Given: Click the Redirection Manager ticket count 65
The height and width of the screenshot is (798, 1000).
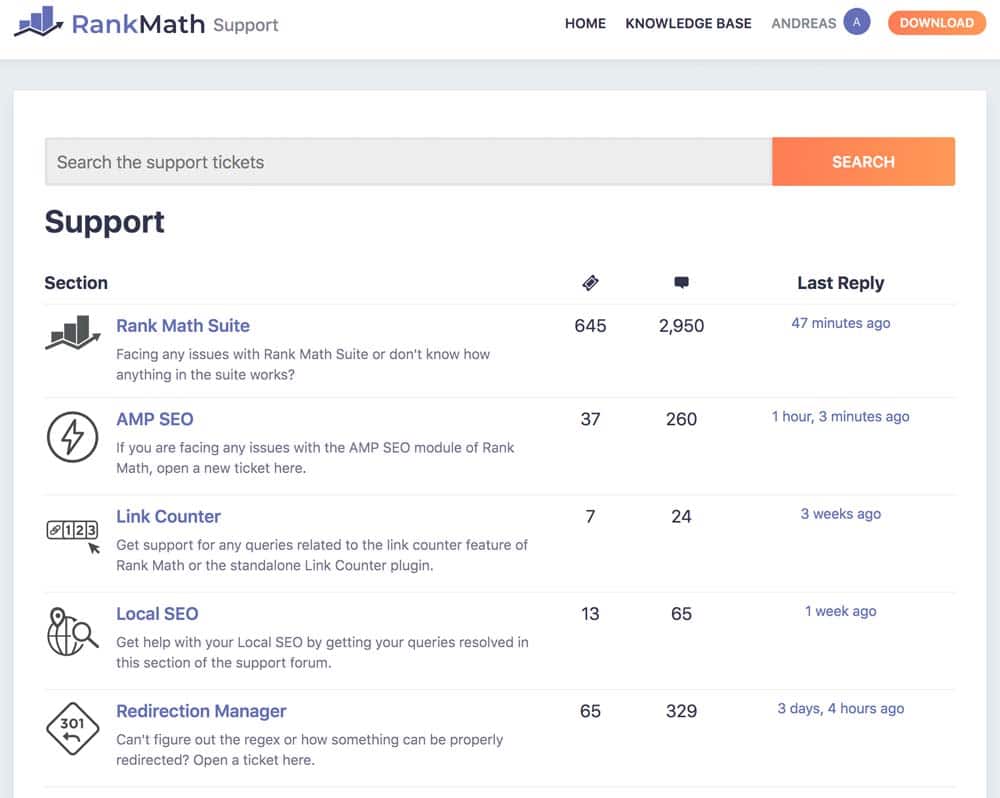Looking at the screenshot, I should point(590,711).
